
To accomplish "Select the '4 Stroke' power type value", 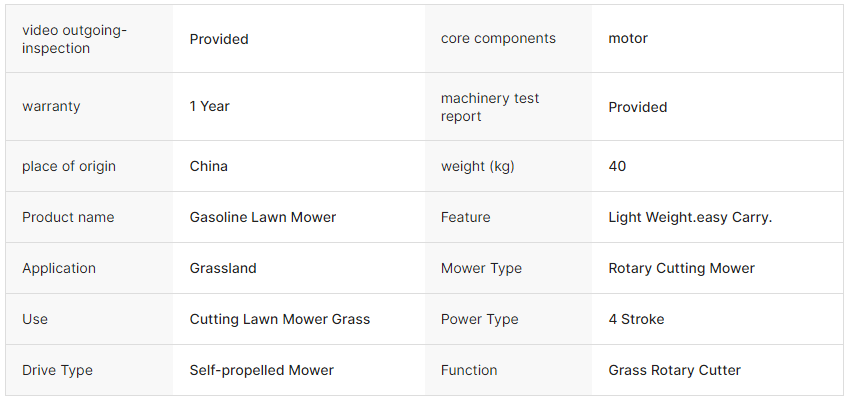I will point(636,319).
